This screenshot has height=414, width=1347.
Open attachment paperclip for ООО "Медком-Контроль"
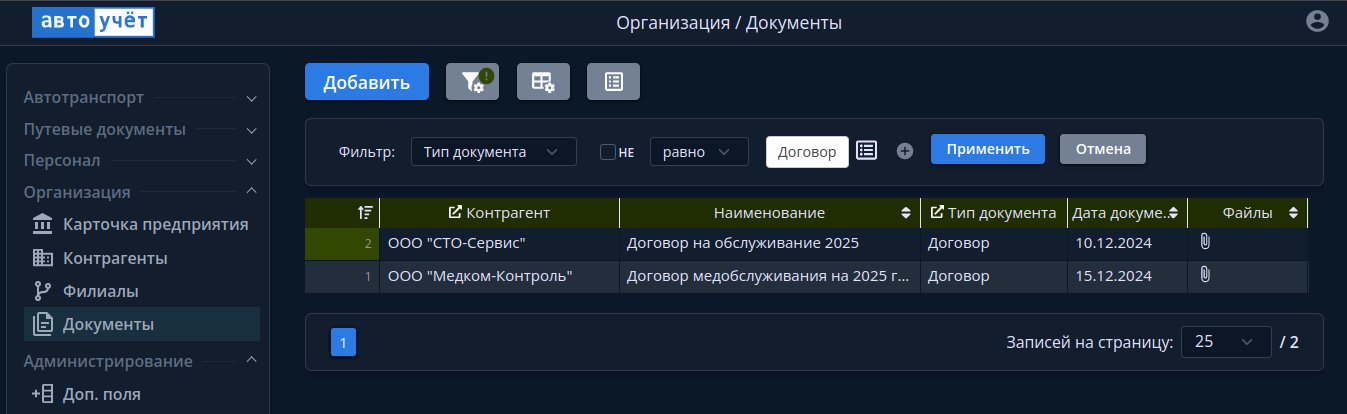click(x=1205, y=275)
